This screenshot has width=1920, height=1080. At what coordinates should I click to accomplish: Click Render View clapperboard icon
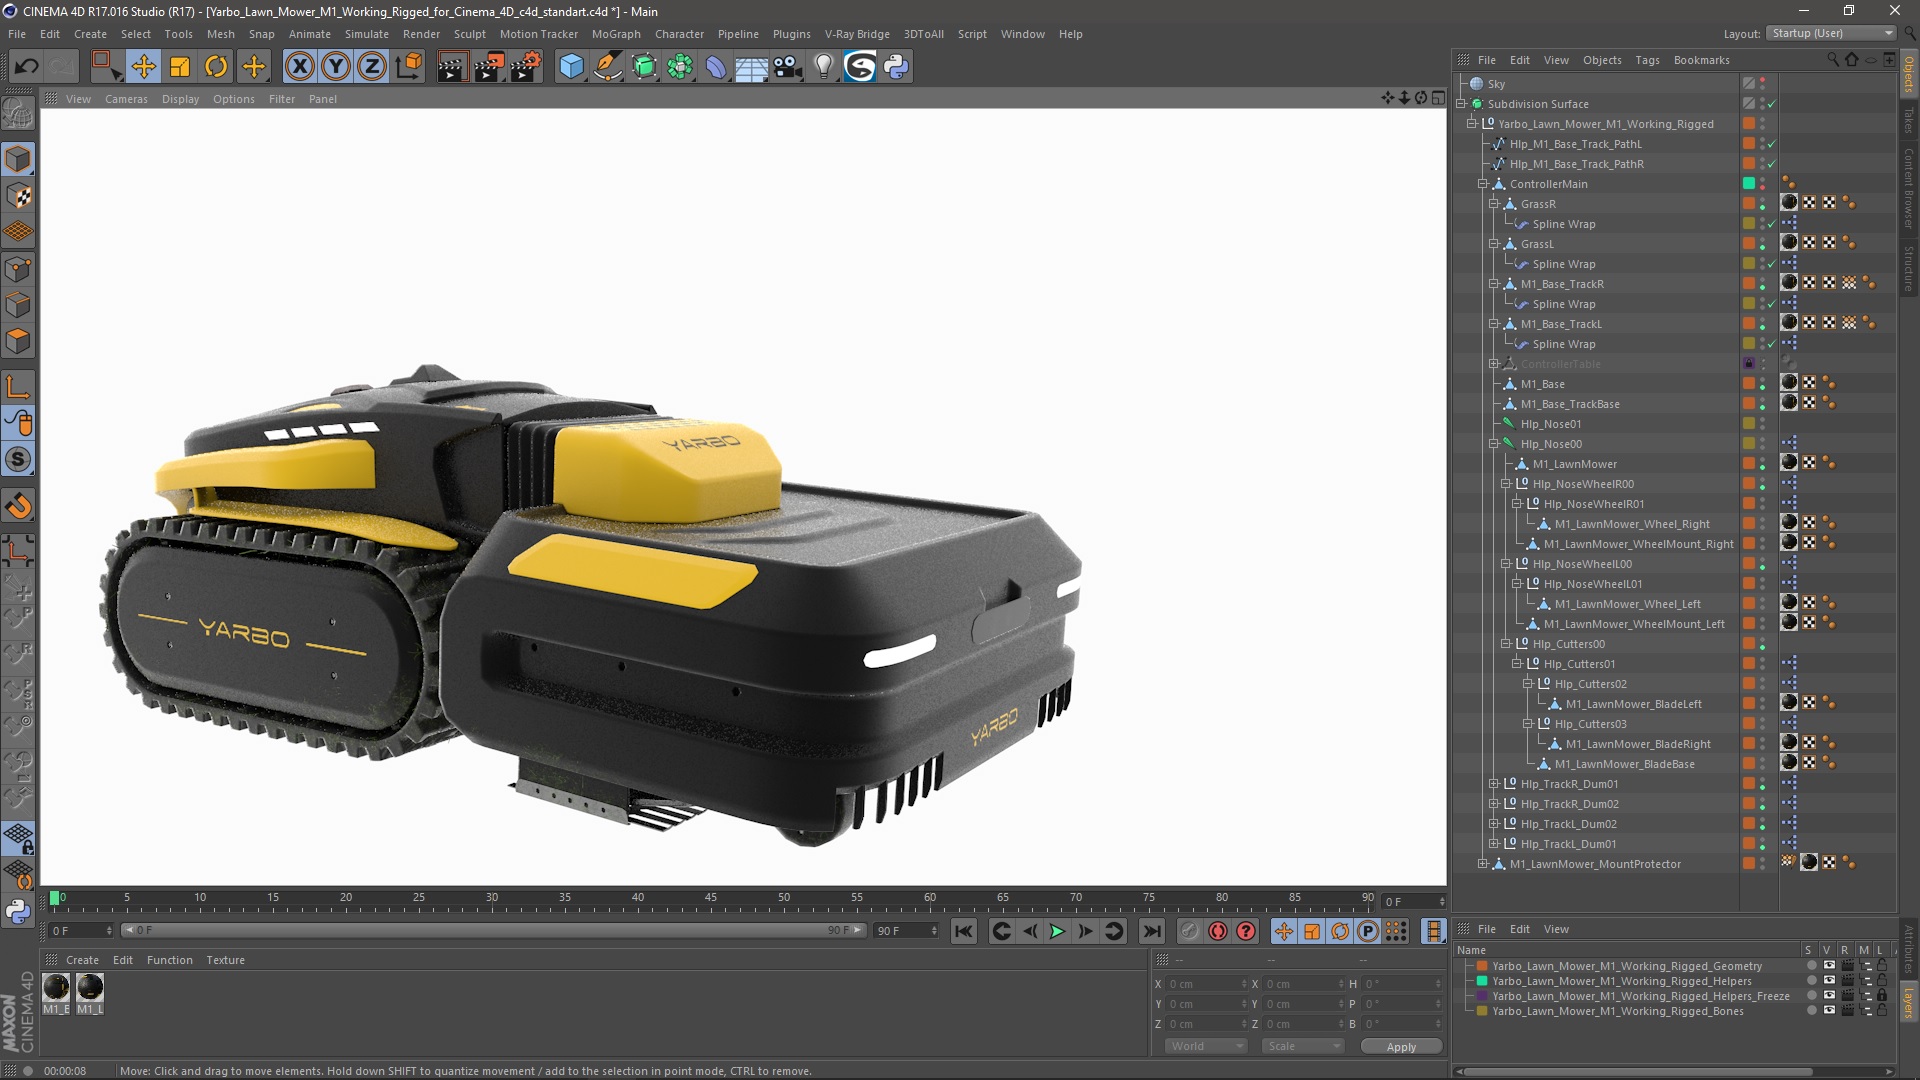click(452, 67)
